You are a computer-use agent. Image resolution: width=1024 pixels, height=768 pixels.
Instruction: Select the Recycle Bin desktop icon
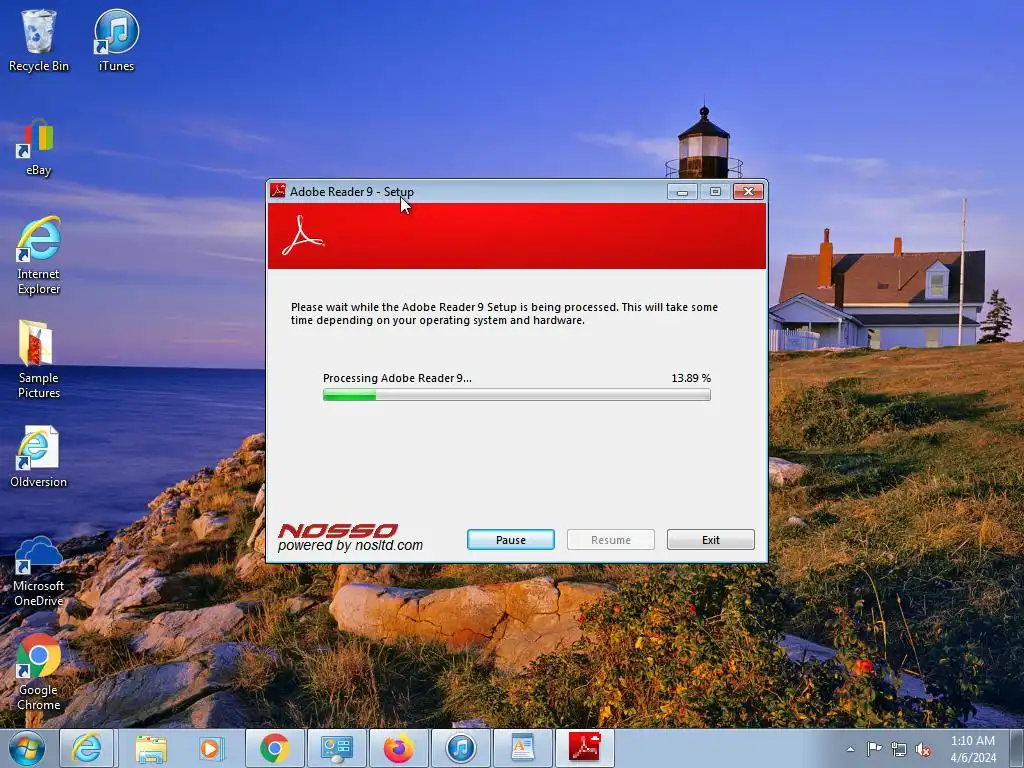[39, 40]
